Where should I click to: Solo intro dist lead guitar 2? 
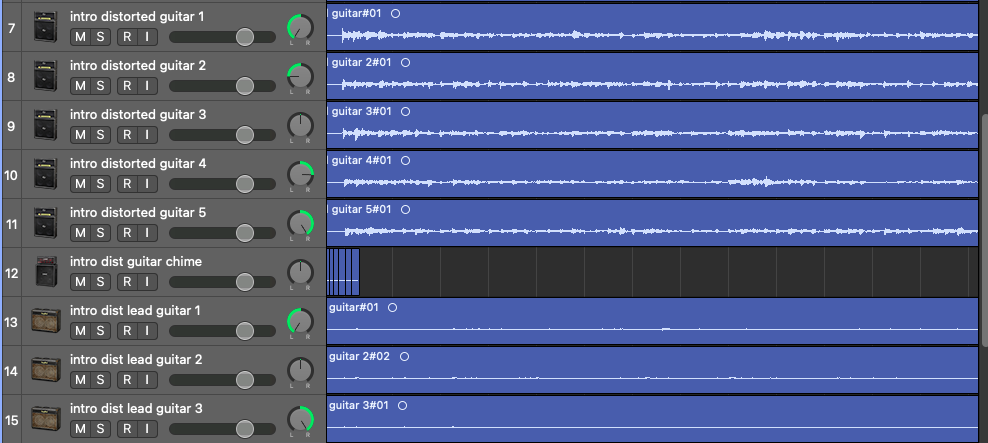[x=100, y=381]
